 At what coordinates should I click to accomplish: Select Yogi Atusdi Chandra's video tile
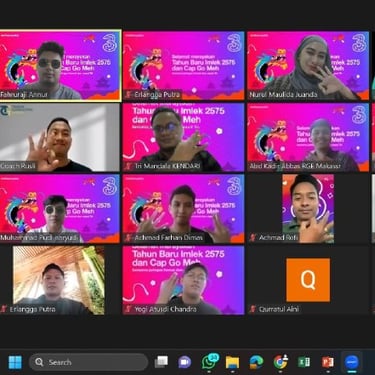183,280
